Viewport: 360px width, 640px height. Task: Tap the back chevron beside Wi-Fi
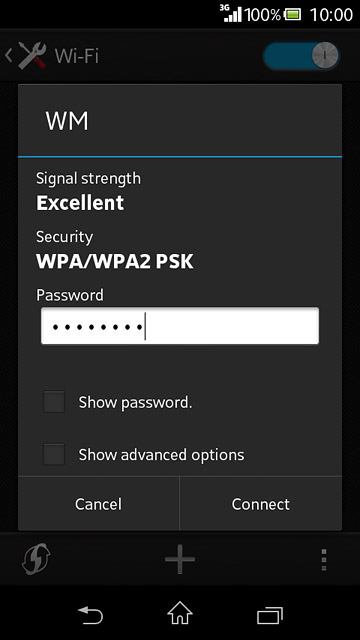9,56
